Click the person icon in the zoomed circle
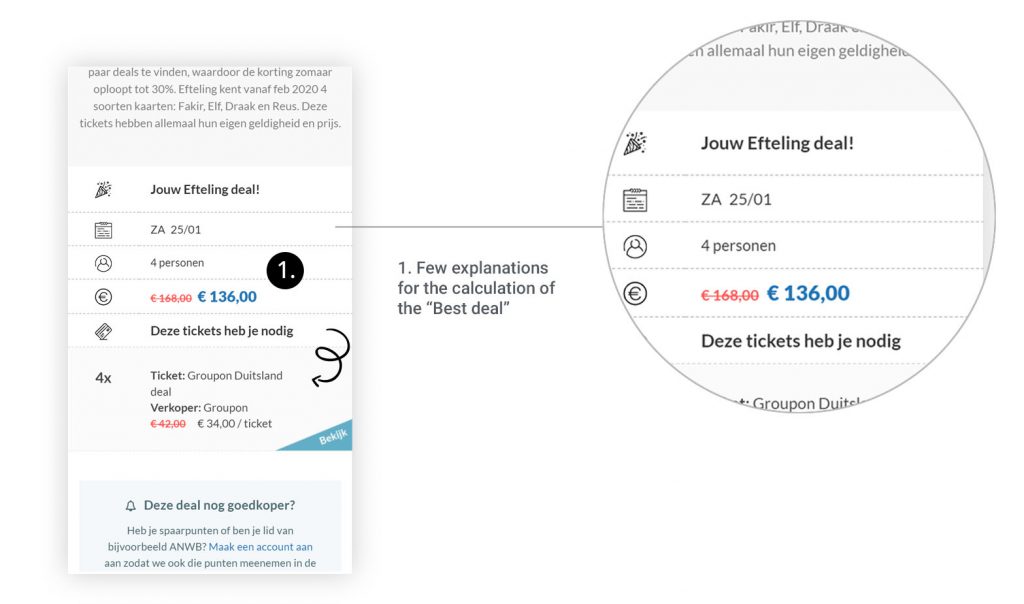Screen dimensions: 1024x604 635,246
